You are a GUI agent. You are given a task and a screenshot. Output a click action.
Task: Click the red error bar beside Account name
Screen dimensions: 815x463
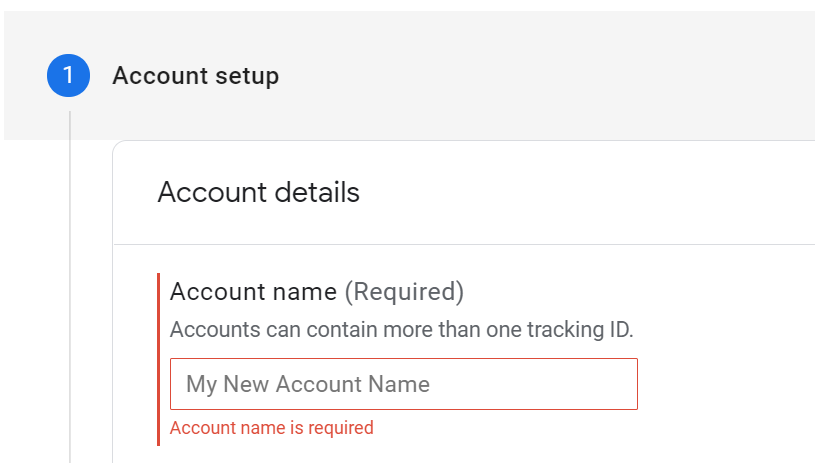[158, 360]
